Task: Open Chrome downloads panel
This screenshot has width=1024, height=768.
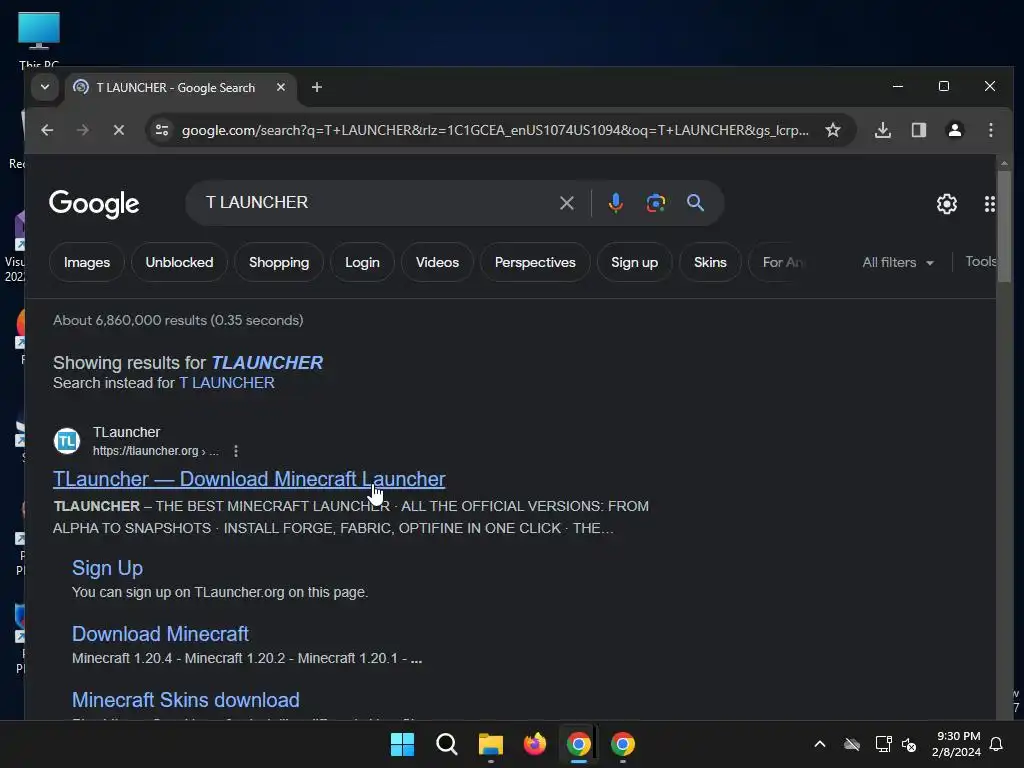Action: [882, 130]
